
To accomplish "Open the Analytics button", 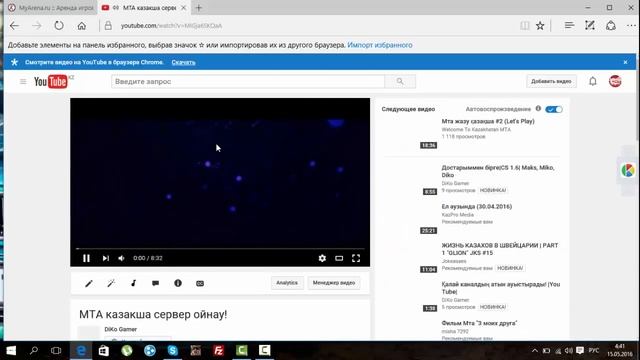I will (x=287, y=283).
